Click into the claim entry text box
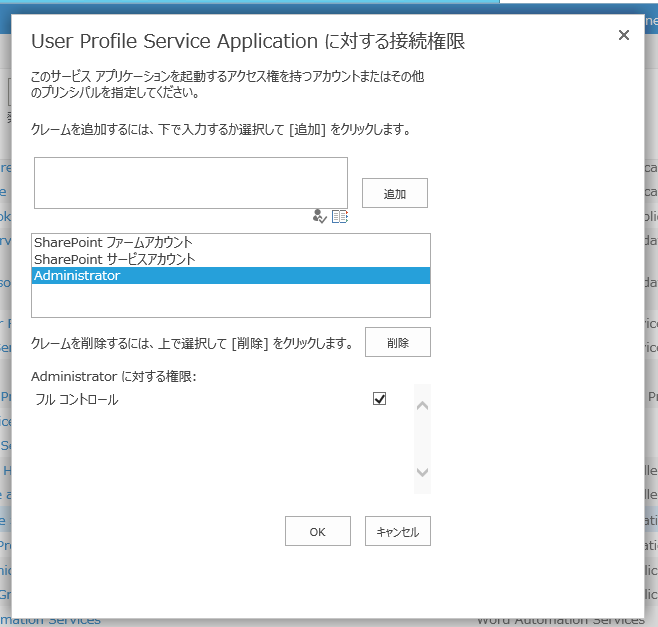Image resolution: width=658 pixels, height=627 pixels. coord(191,183)
